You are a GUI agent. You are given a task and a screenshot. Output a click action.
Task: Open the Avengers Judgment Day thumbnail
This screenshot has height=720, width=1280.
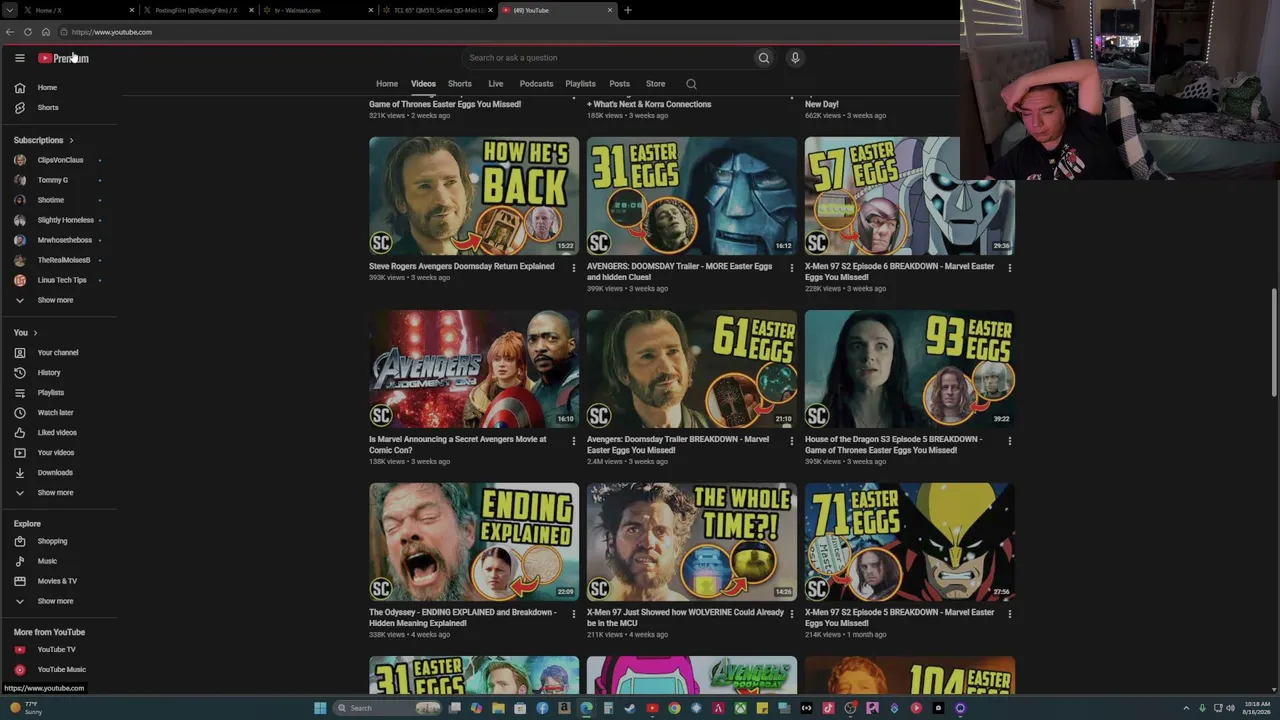click(x=474, y=369)
